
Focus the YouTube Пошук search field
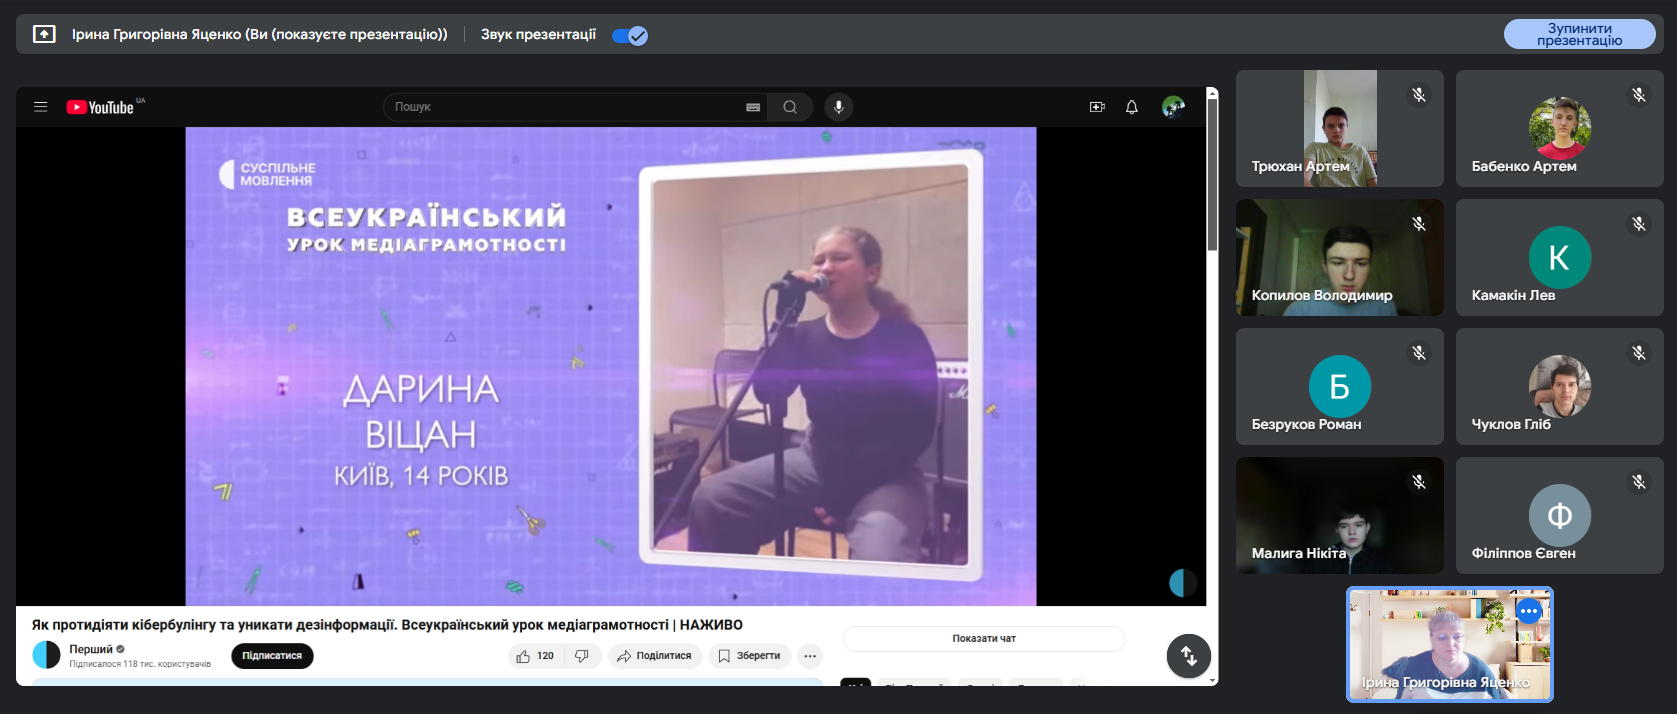[x=560, y=107]
